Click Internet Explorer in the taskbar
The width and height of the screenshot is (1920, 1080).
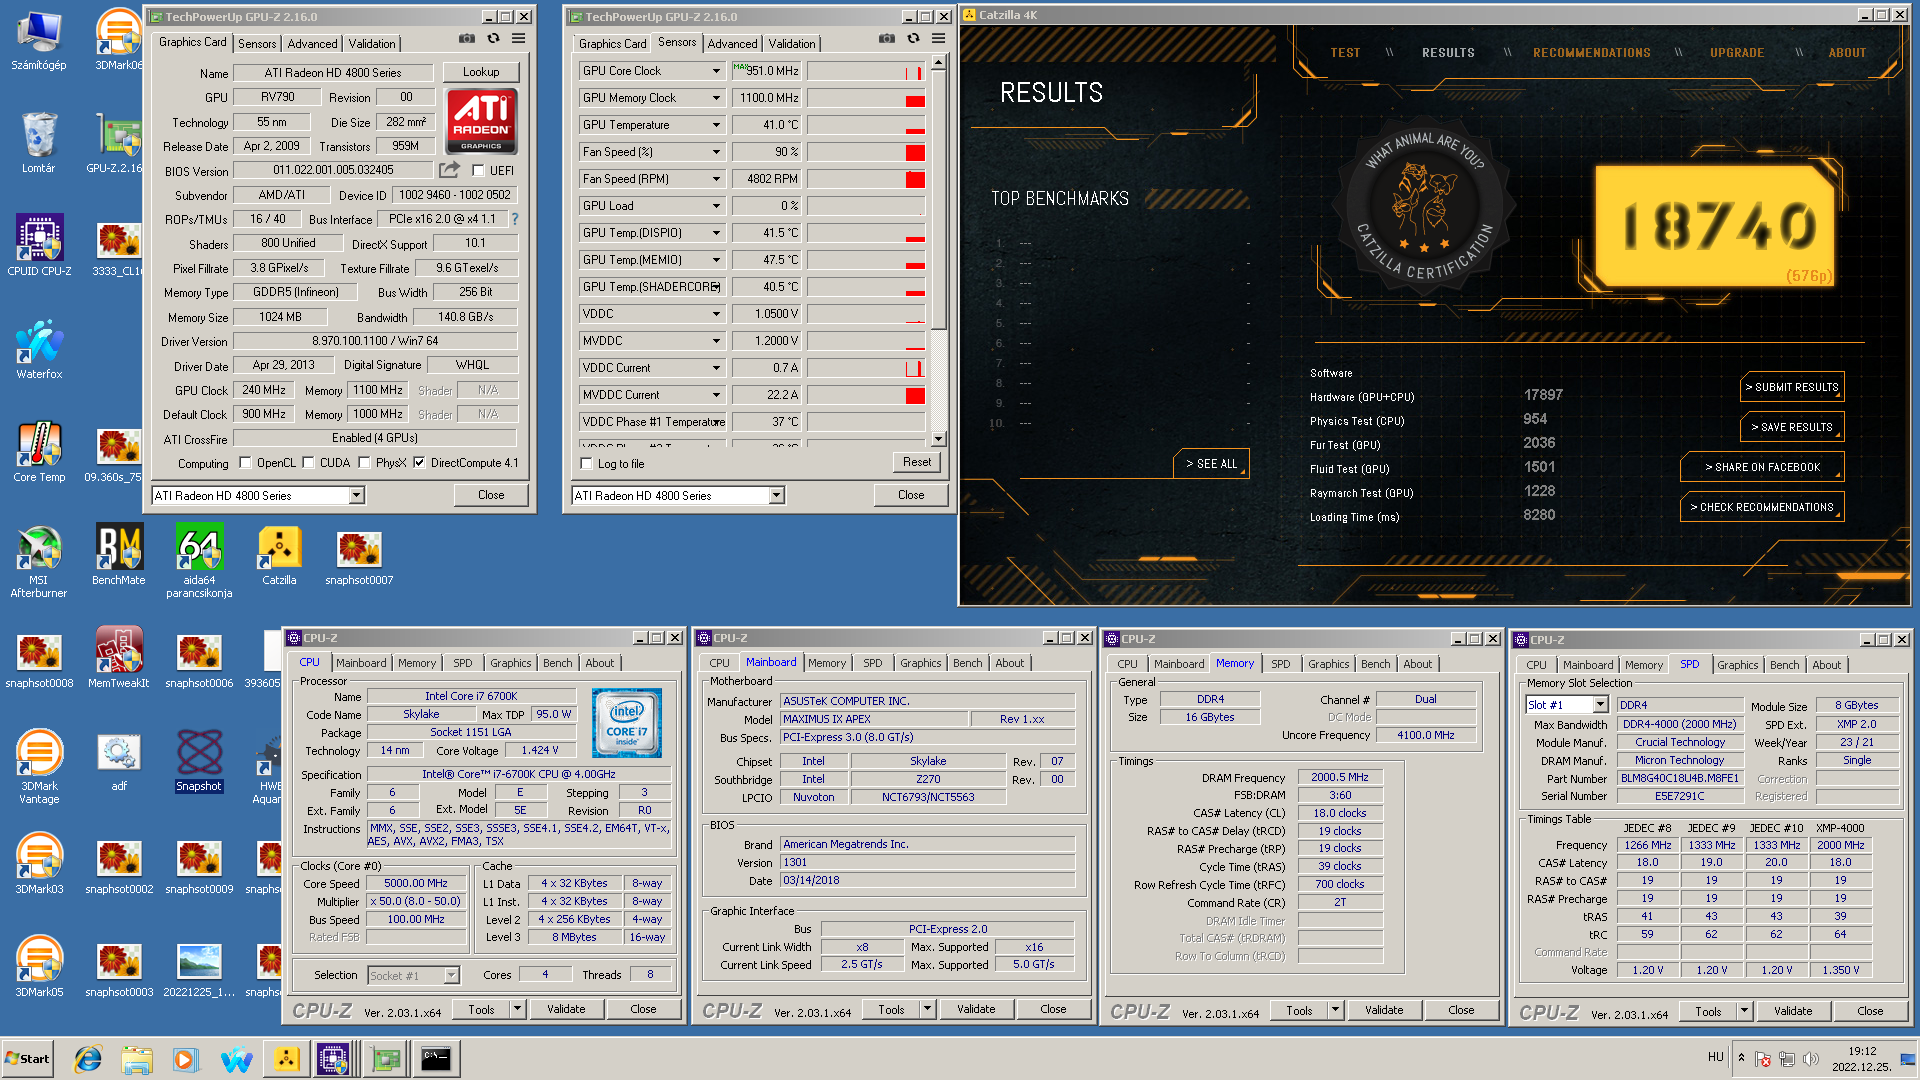(x=88, y=1059)
